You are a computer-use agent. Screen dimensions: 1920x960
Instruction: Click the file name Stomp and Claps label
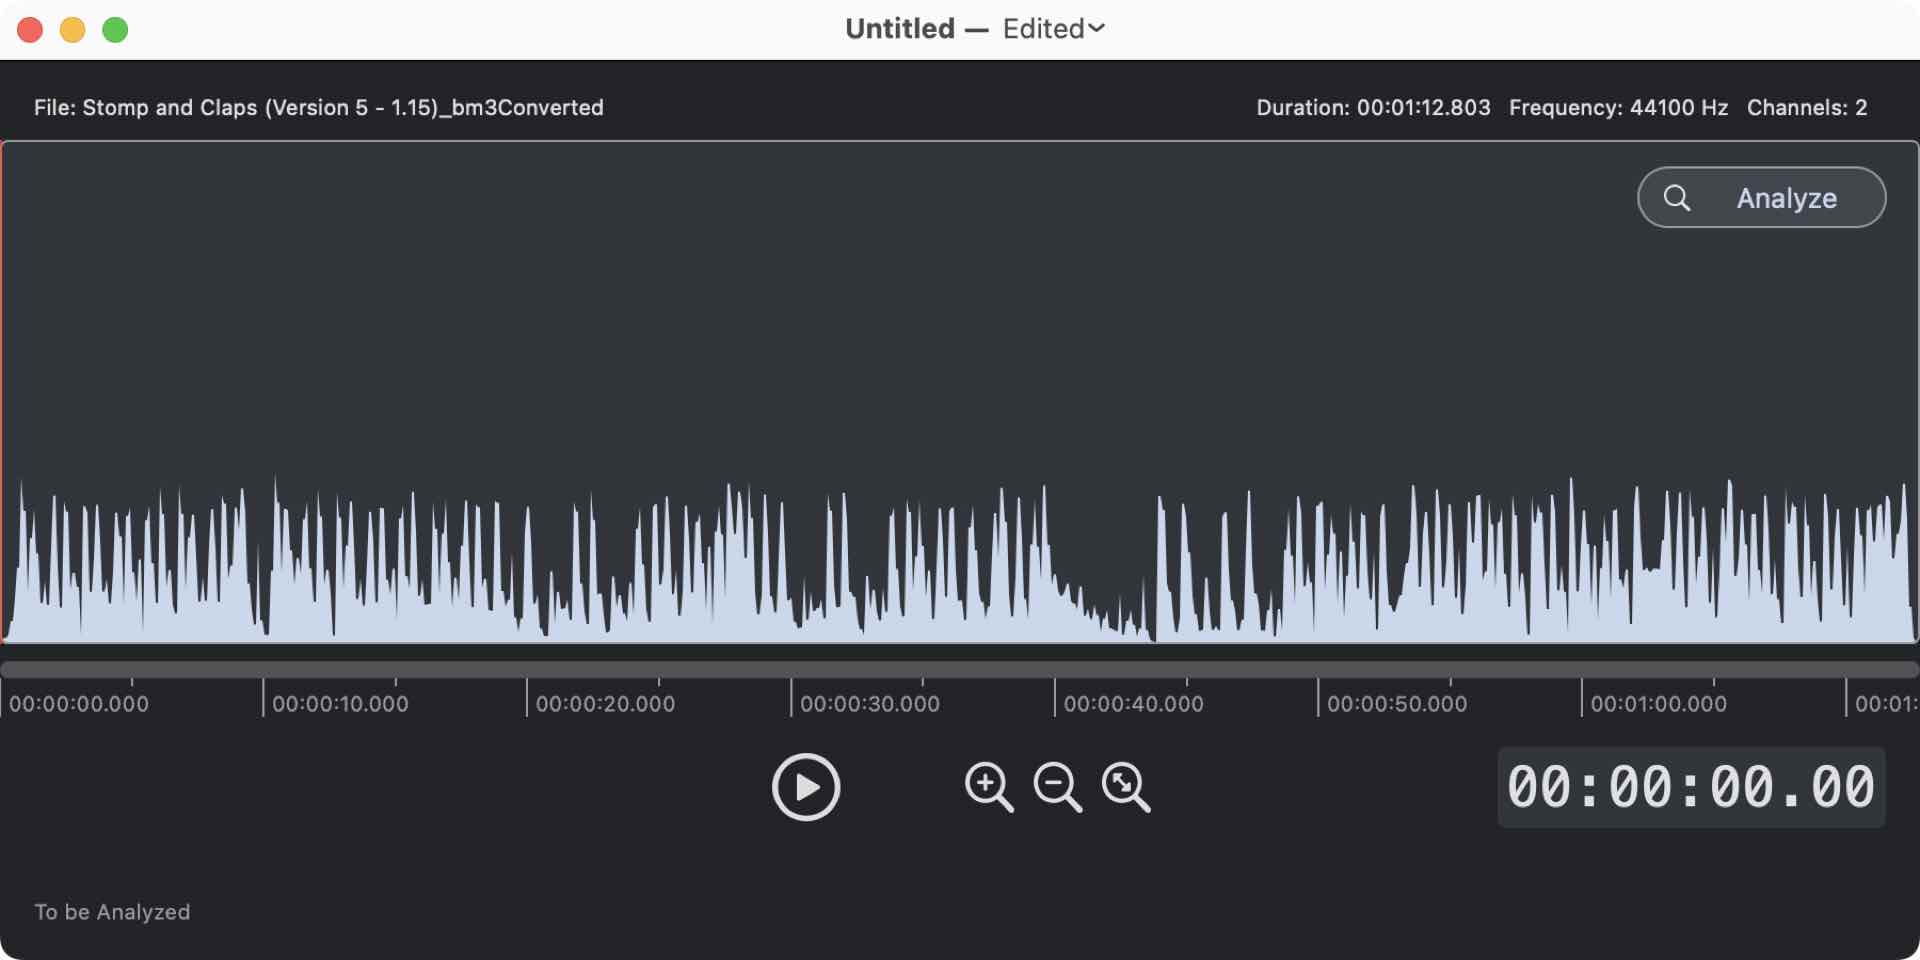(319, 108)
